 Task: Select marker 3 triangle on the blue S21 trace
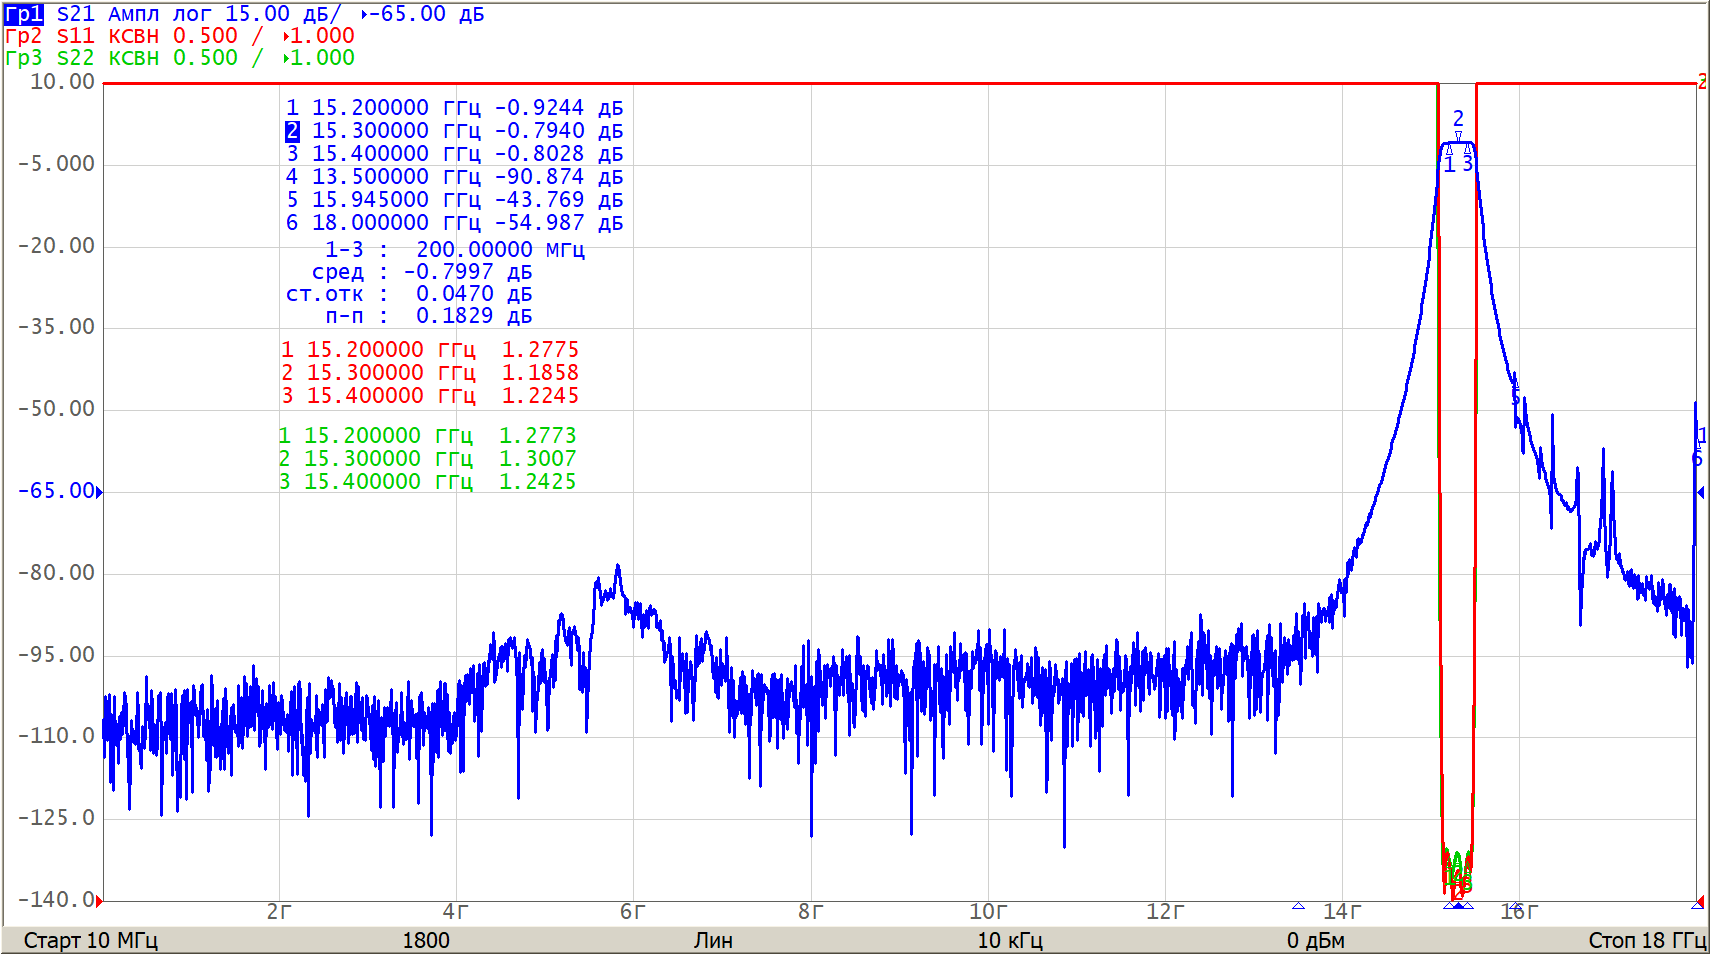pyautogui.click(x=1467, y=150)
